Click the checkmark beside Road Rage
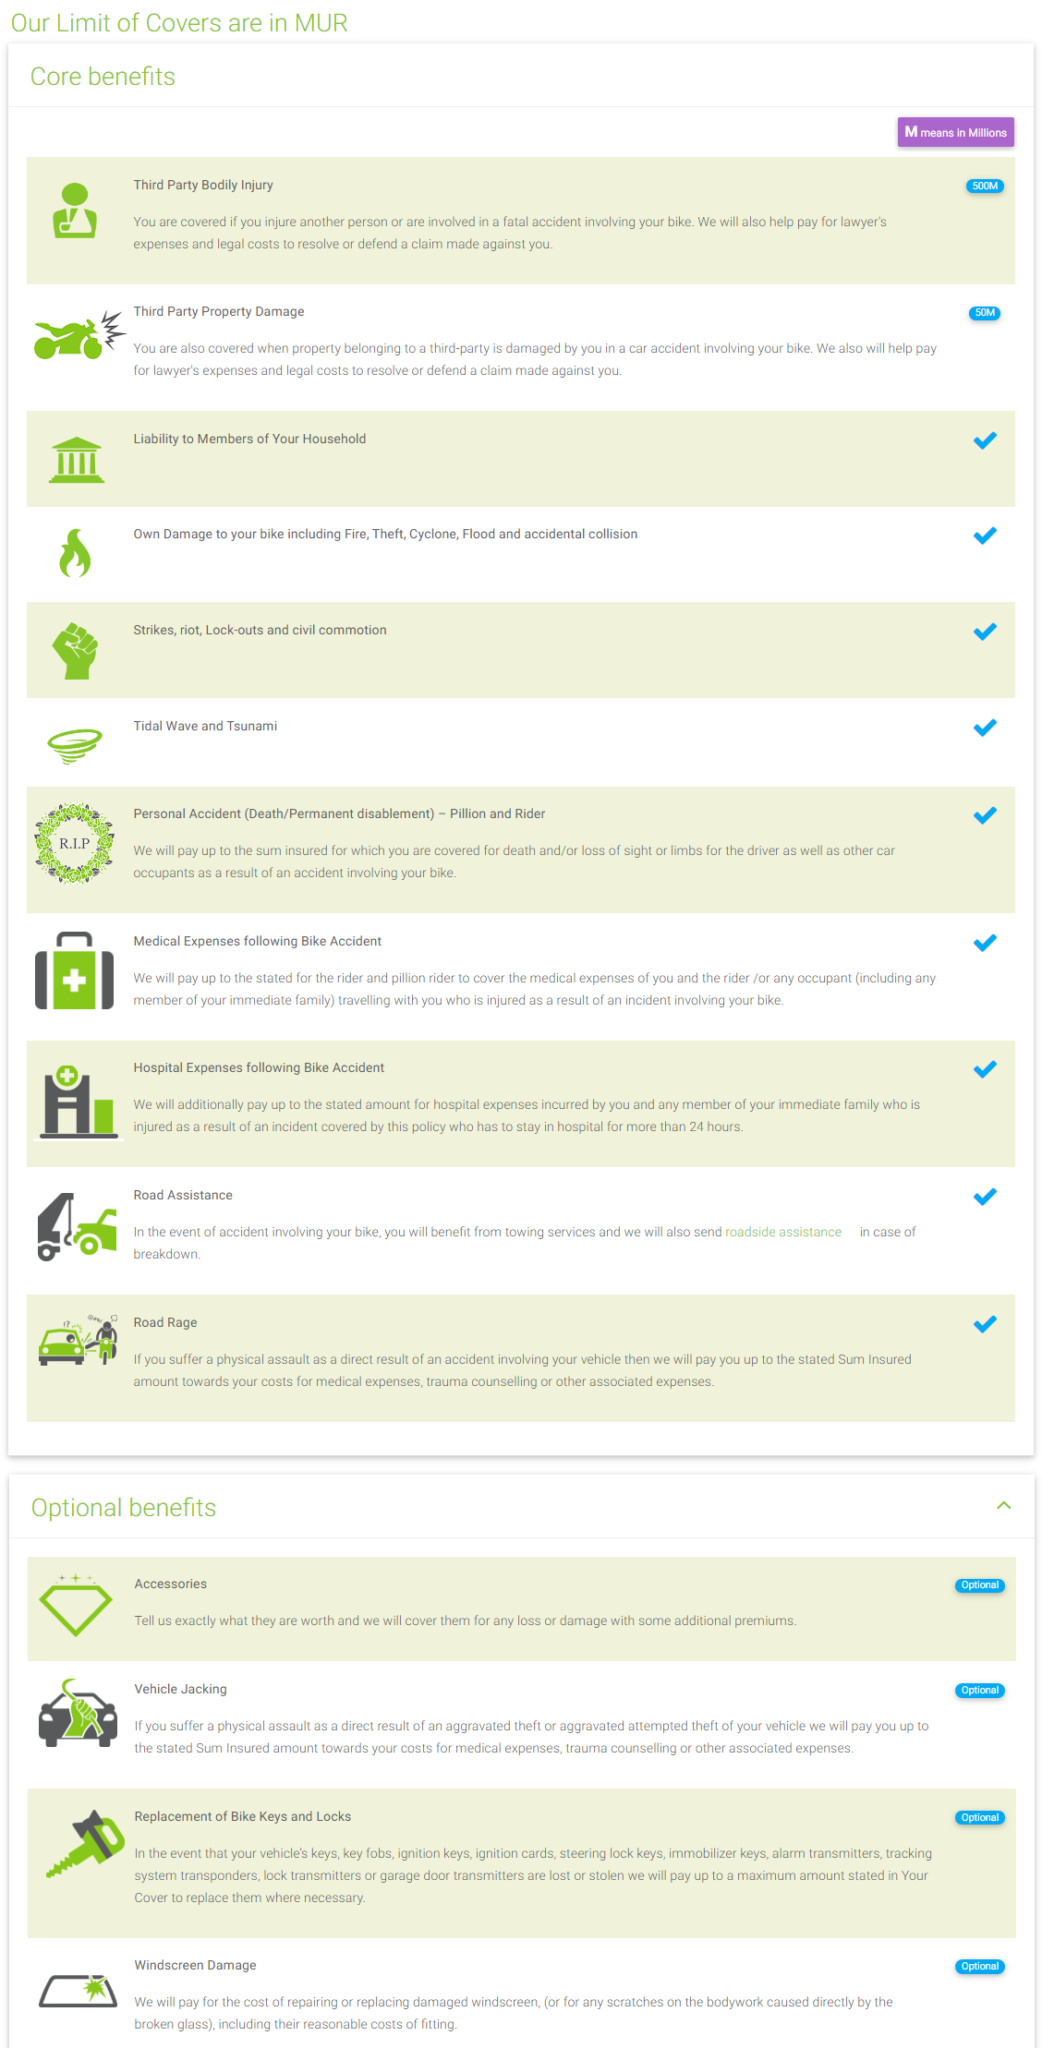 pyautogui.click(x=985, y=1324)
